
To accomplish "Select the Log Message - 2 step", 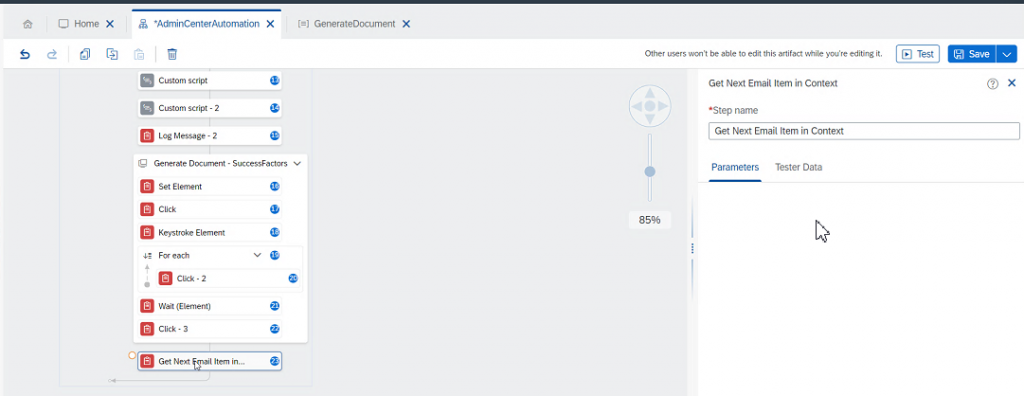I will coord(210,136).
